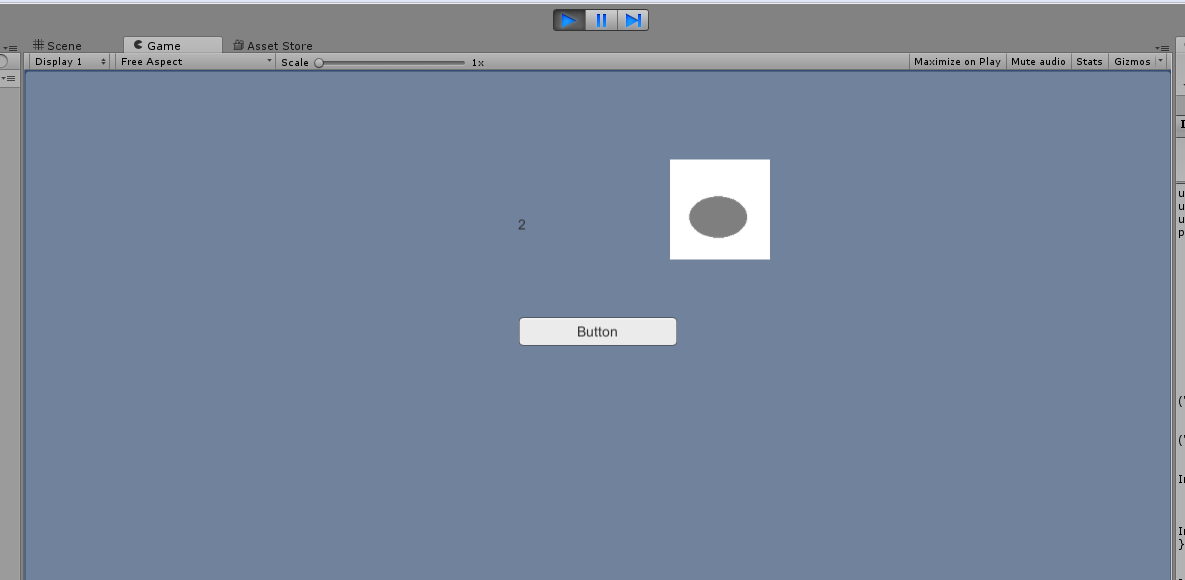Open the Gizmos dropdown arrow
The height and width of the screenshot is (580, 1185).
1161,62
